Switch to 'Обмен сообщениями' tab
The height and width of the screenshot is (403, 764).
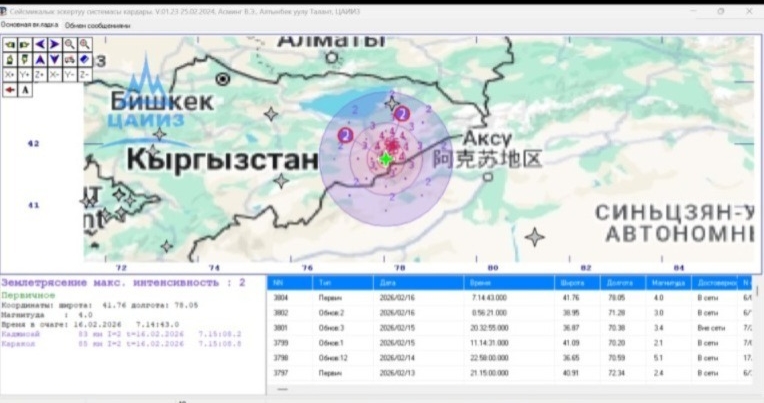coord(98,23)
